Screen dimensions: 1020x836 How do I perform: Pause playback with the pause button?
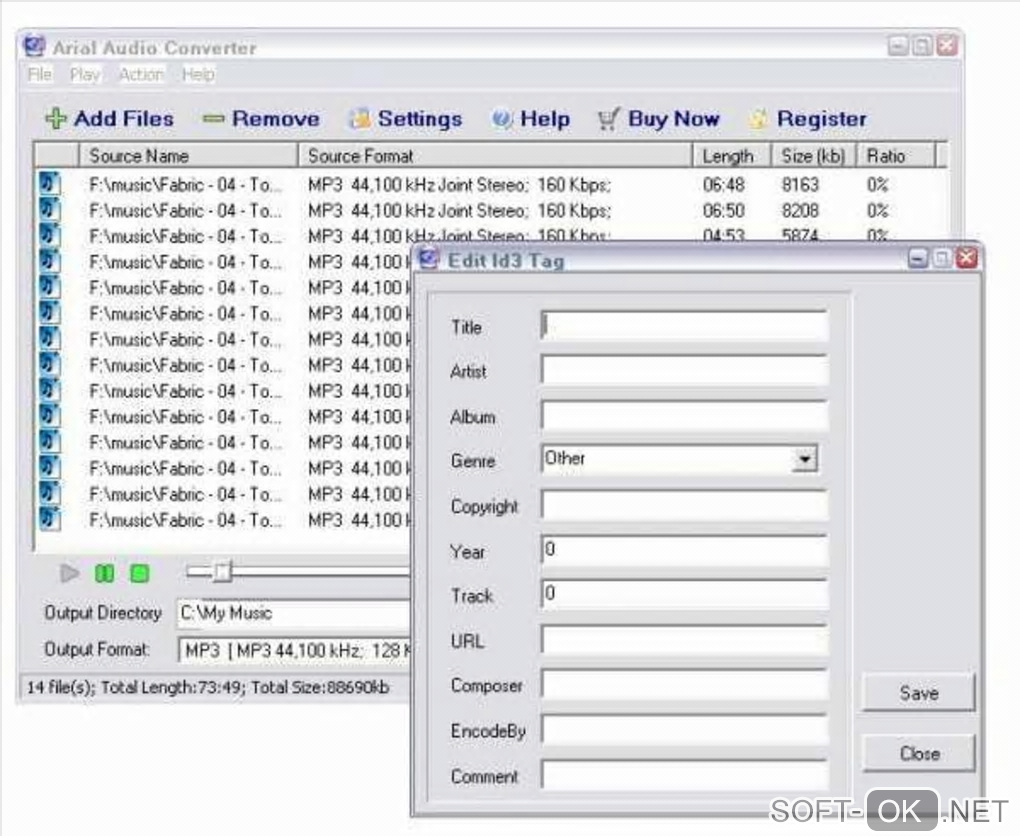coord(104,573)
